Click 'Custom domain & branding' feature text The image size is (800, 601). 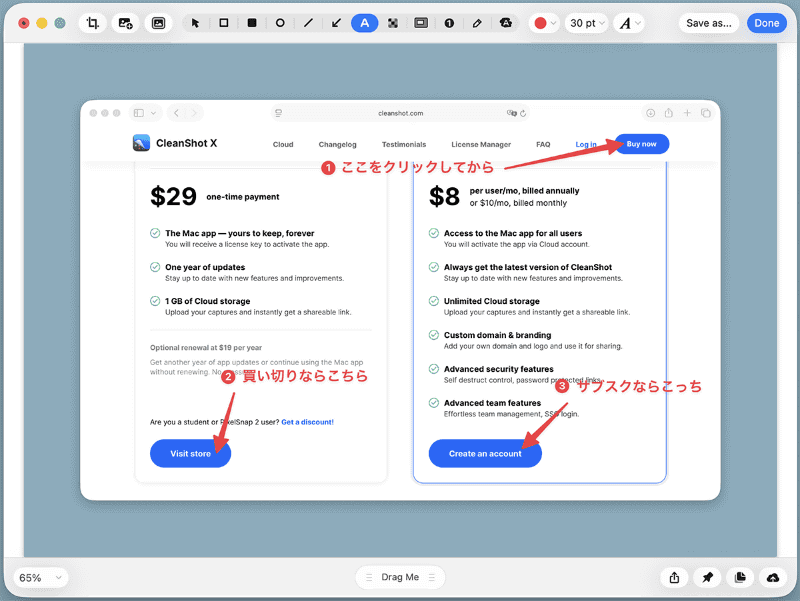tap(497, 335)
